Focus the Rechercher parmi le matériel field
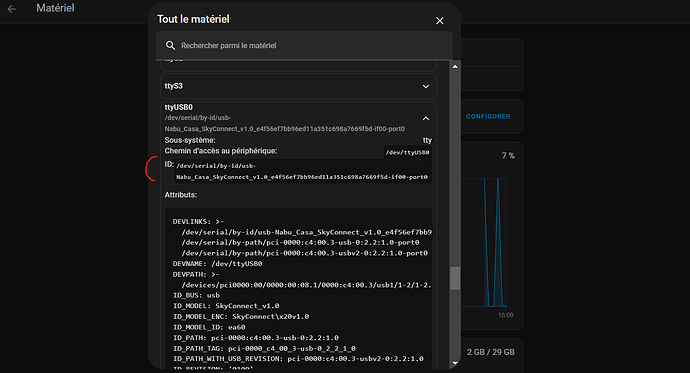This screenshot has width=690, height=373. [304, 45]
